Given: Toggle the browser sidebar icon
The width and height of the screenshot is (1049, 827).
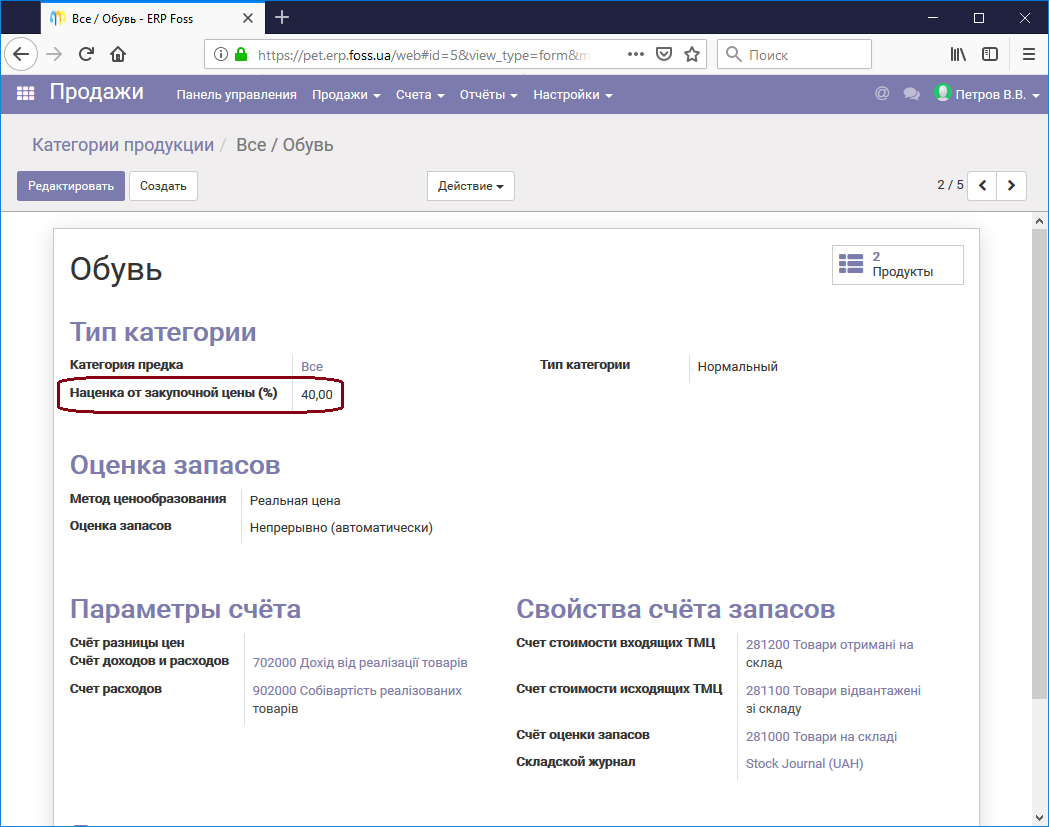Looking at the screenshot, I should click(990, 54).
